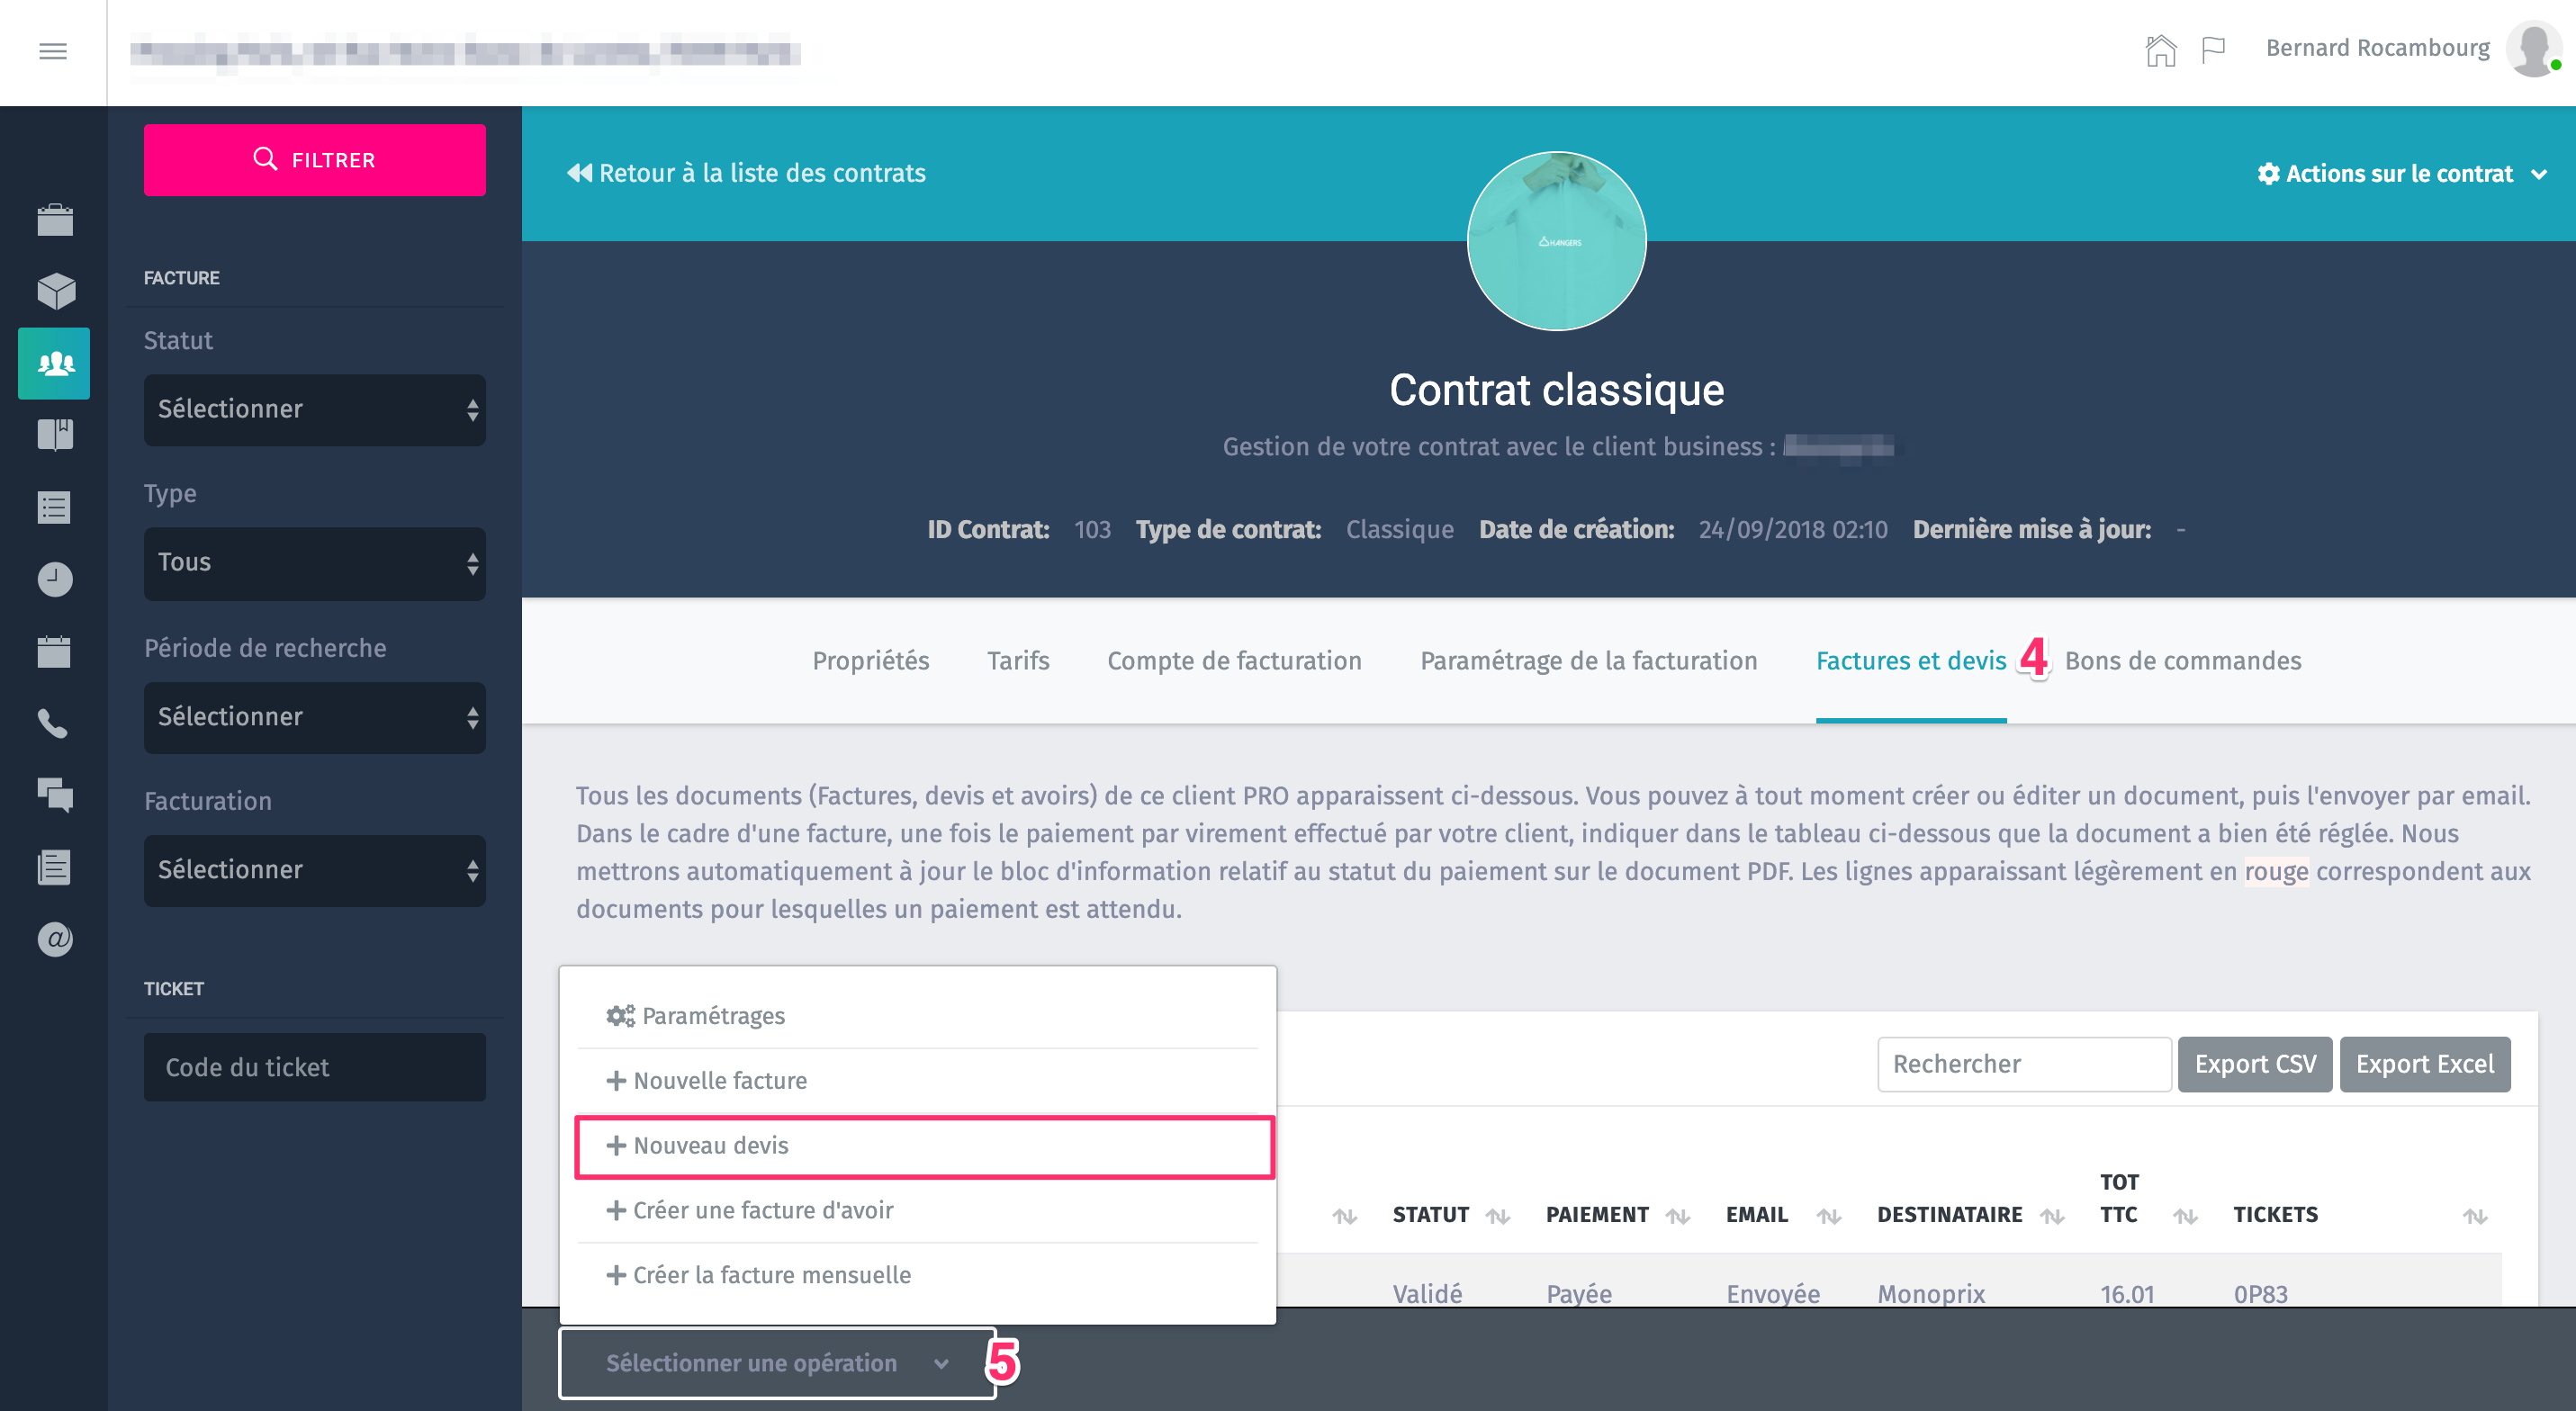Click the clock icon in sidebar
This screenshot has width=2576, height=1411.
[55, 579]
